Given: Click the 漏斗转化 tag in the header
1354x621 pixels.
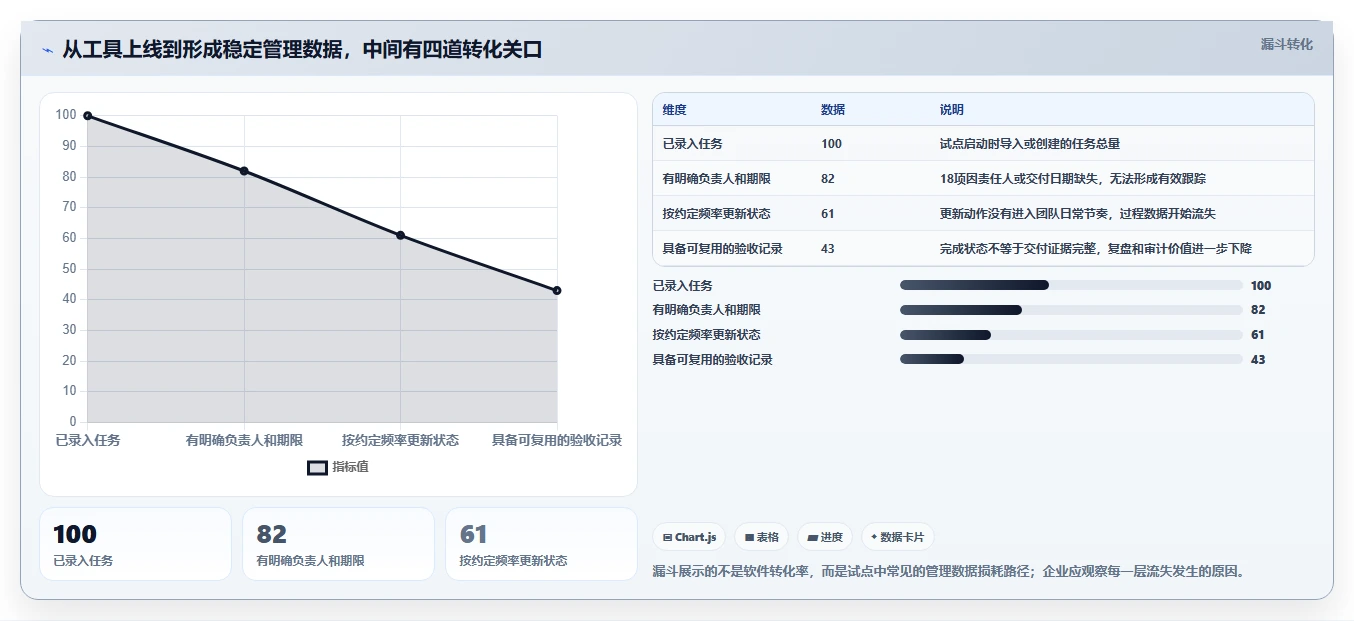Looking at the screenshot, I should pos(1286,45).
